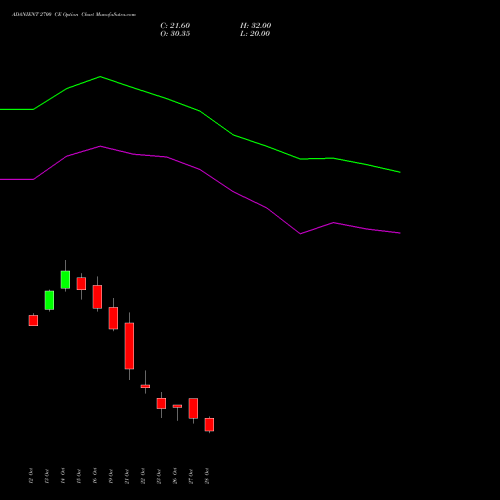Click the 15 Oct date label
The image size is (500, 500).
pos(79,476)
